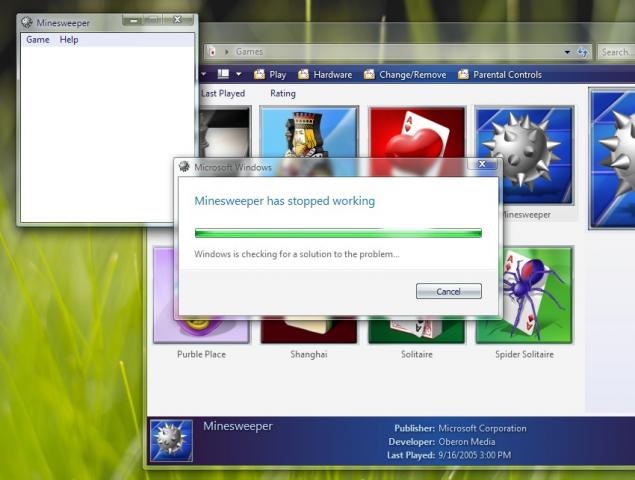
Task: Choose Change/Remove in the Games toolbar
Action: point(405,75)
